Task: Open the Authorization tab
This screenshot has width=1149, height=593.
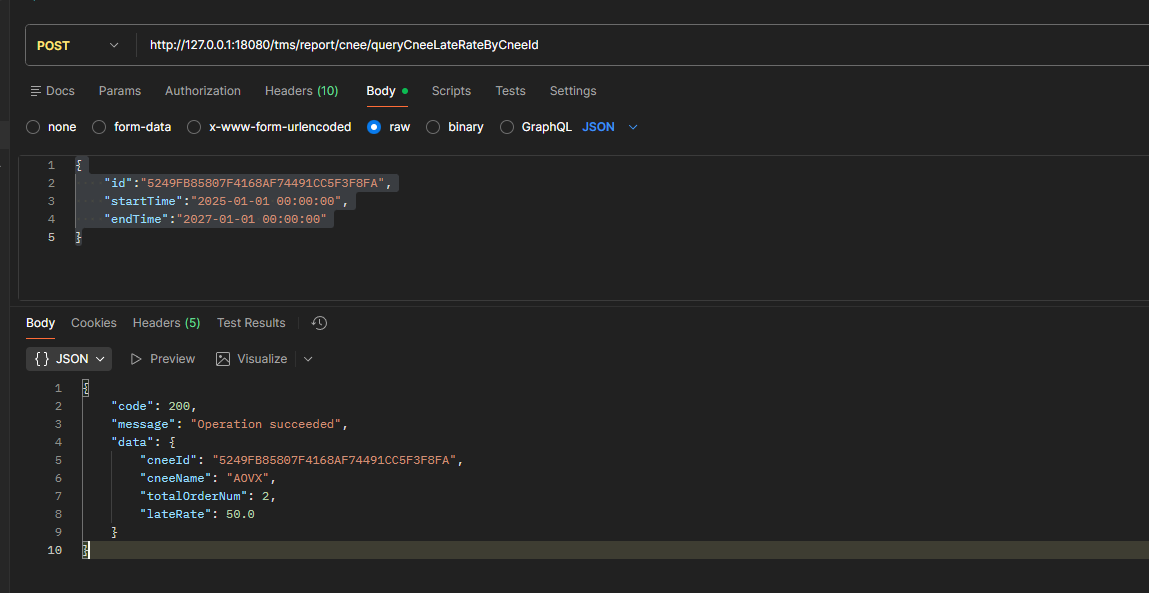Action: coord(202,91)
